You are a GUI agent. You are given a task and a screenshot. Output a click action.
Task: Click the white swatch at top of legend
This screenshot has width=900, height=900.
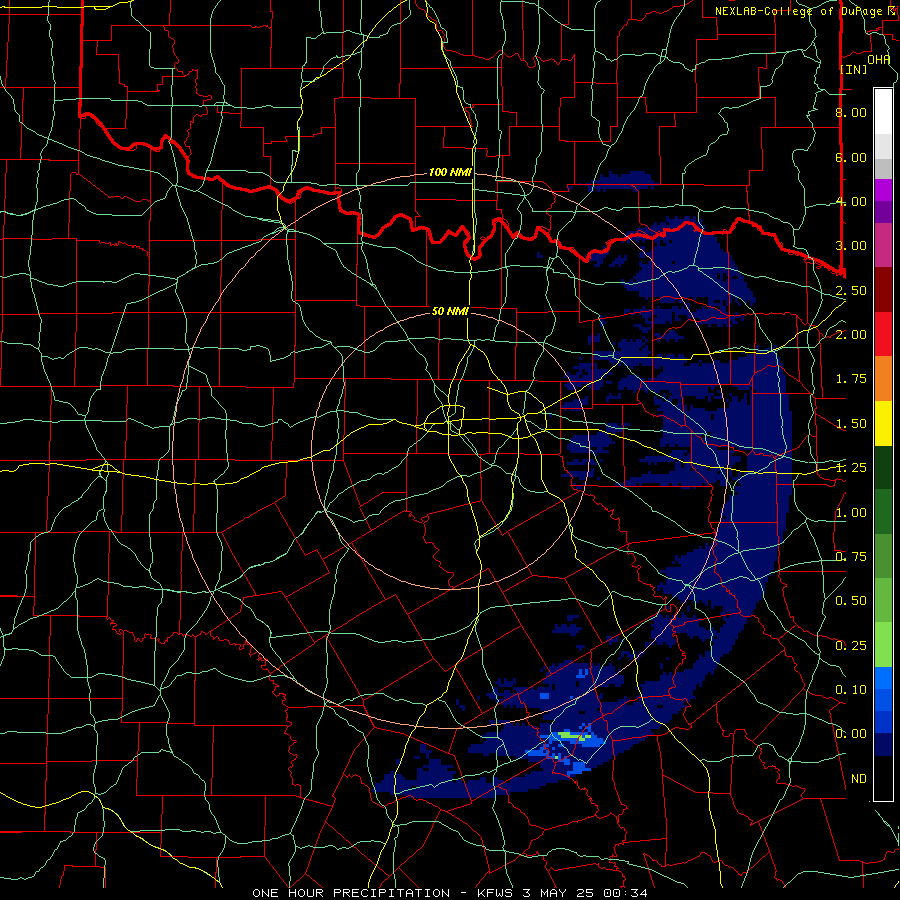point(883,111)
